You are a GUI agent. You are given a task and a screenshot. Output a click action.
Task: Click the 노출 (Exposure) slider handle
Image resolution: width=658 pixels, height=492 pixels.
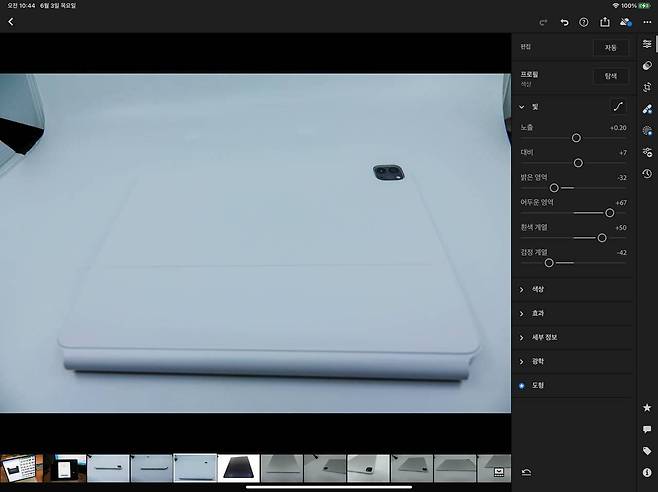tap(576, 138)
